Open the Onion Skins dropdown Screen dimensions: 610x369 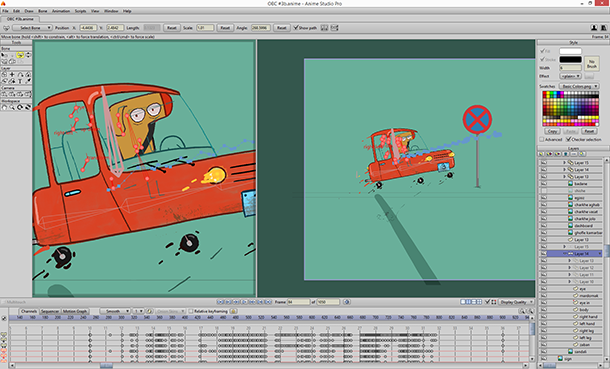point(170,311)
